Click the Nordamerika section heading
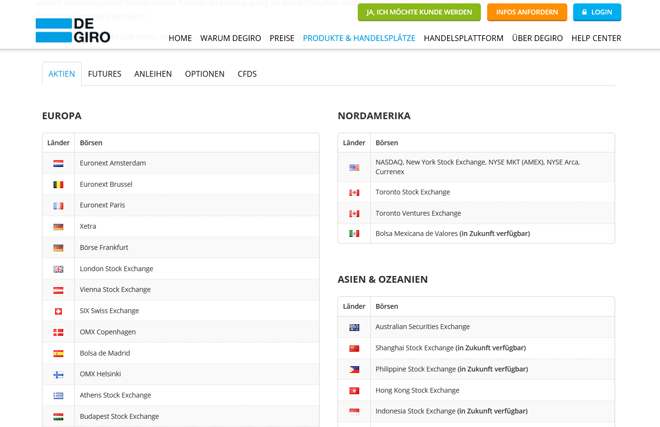This screenshot has height=427, width=660. coord(374,116)
